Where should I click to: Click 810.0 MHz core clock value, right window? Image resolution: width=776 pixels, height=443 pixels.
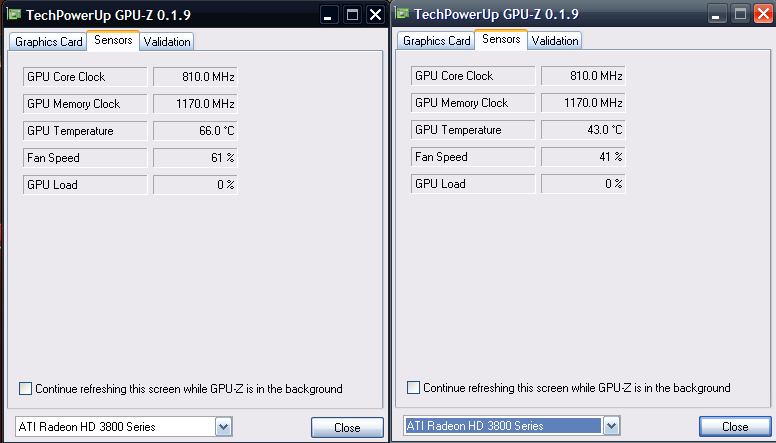583,76
